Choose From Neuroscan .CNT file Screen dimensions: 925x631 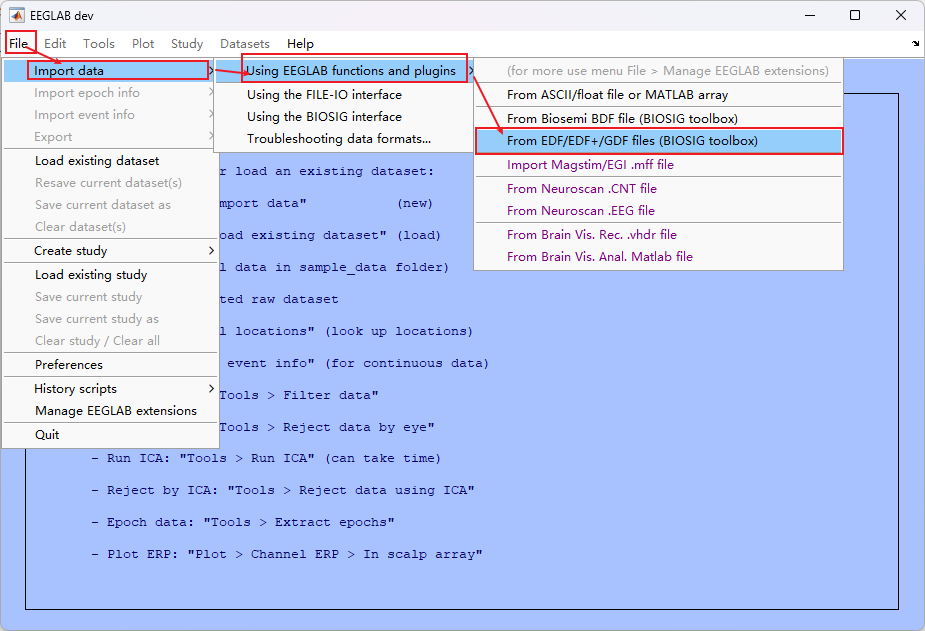pos(658,189)
